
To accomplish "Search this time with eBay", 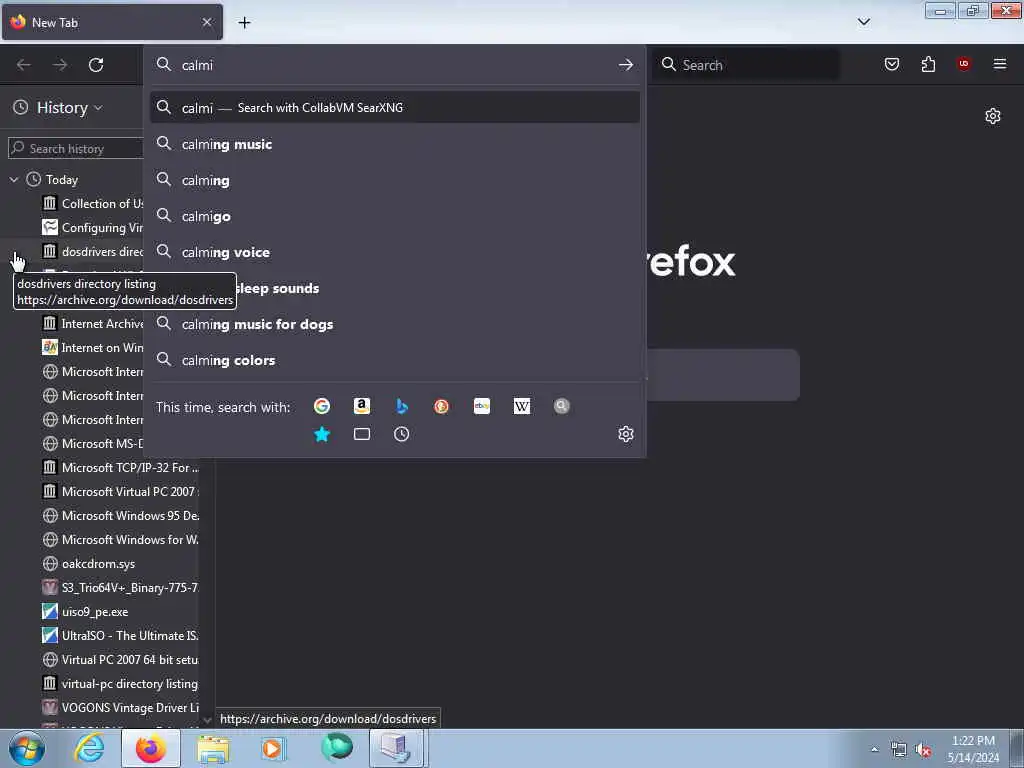I will click(x=482, y=406).
